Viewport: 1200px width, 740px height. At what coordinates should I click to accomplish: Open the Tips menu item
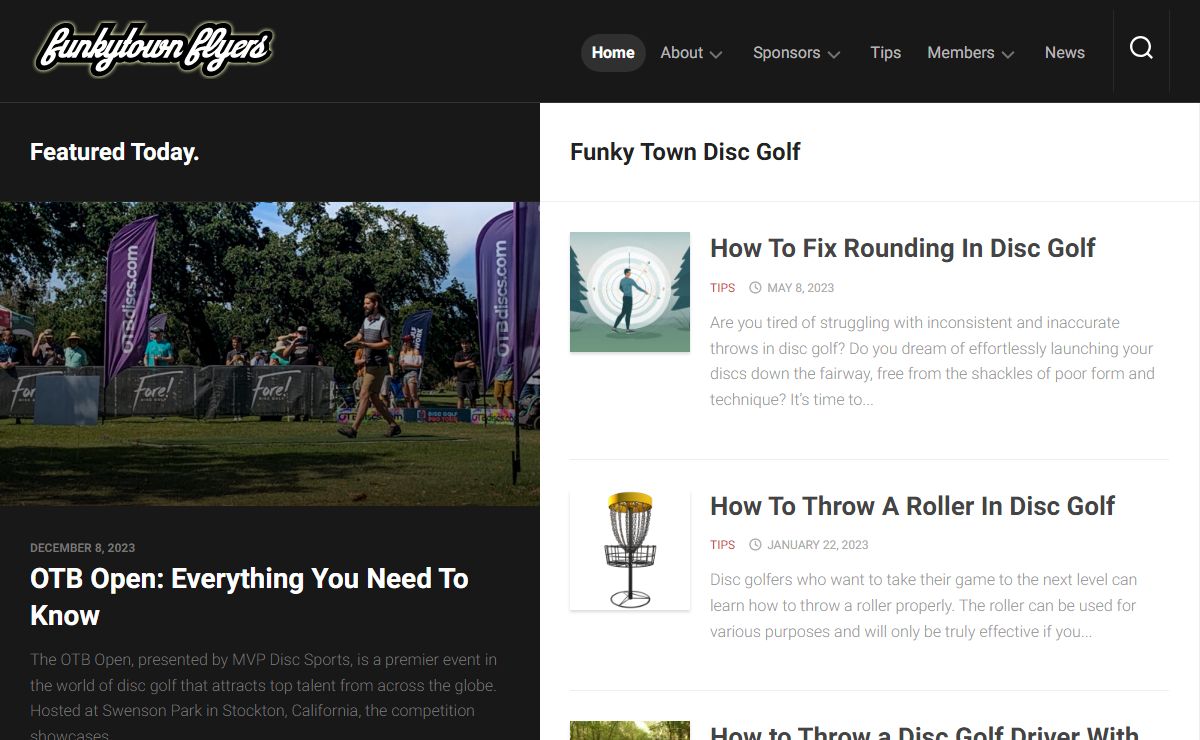[x=885, y=53]
